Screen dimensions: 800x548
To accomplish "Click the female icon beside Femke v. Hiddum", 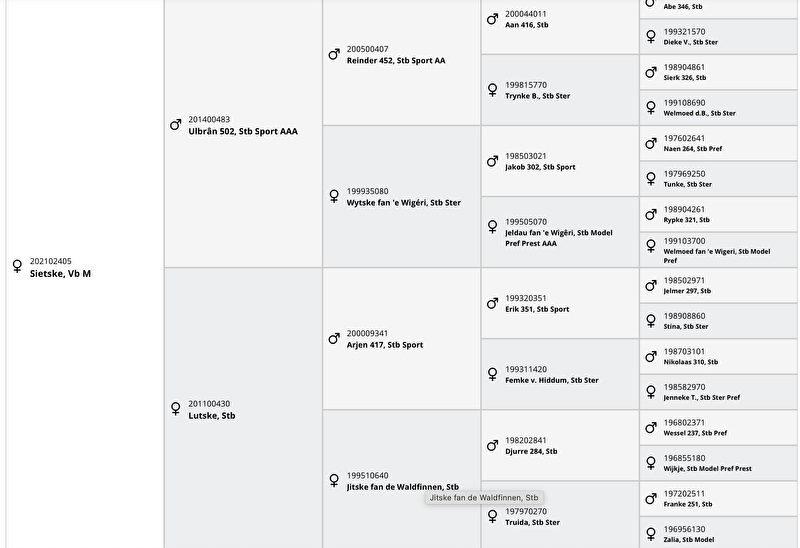I will (x=492, y=373).
